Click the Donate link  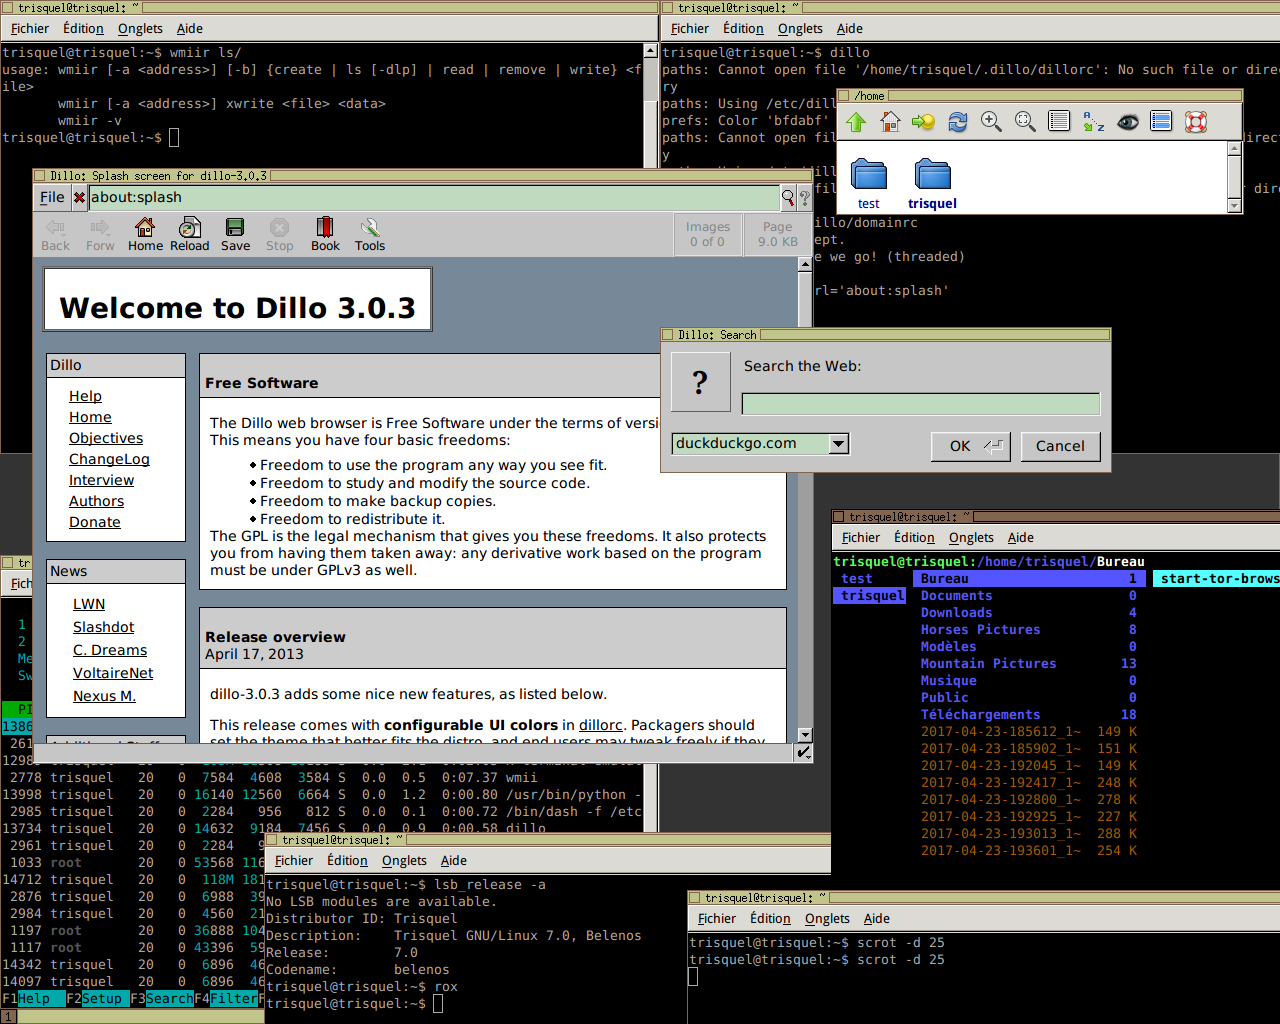tap(95, 522)
